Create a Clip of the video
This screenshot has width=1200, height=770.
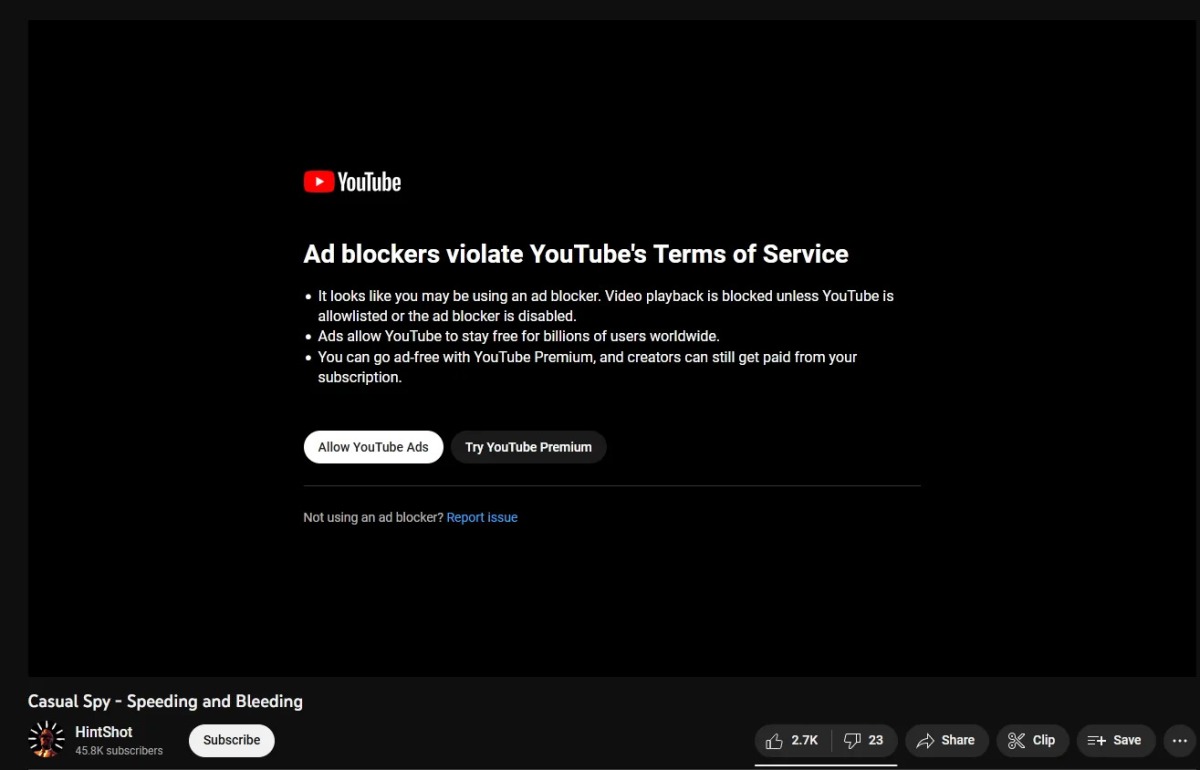[x=1033, y=741]
